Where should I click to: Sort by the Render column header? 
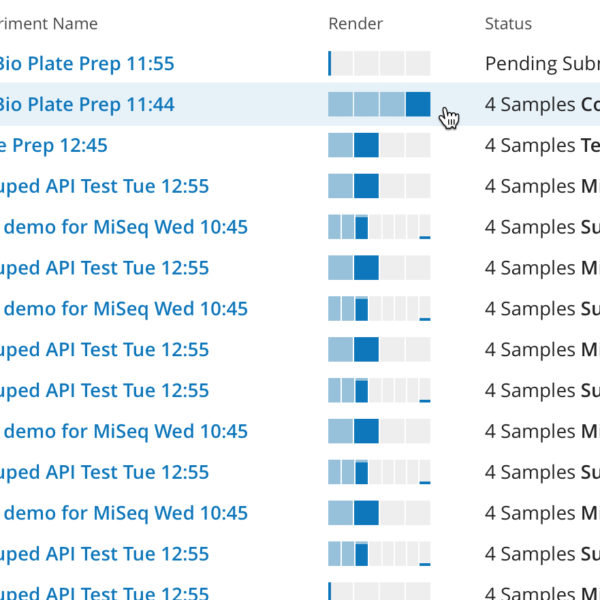tap(355, 23)
